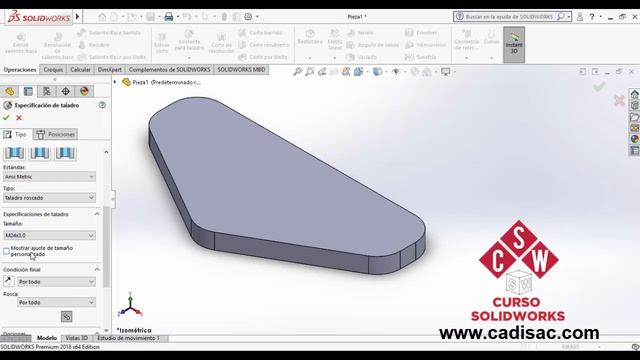The width and height of the screenshot is (640, 360).
Task: Select the third hole type thumbnail
Action: click(65, 153)
